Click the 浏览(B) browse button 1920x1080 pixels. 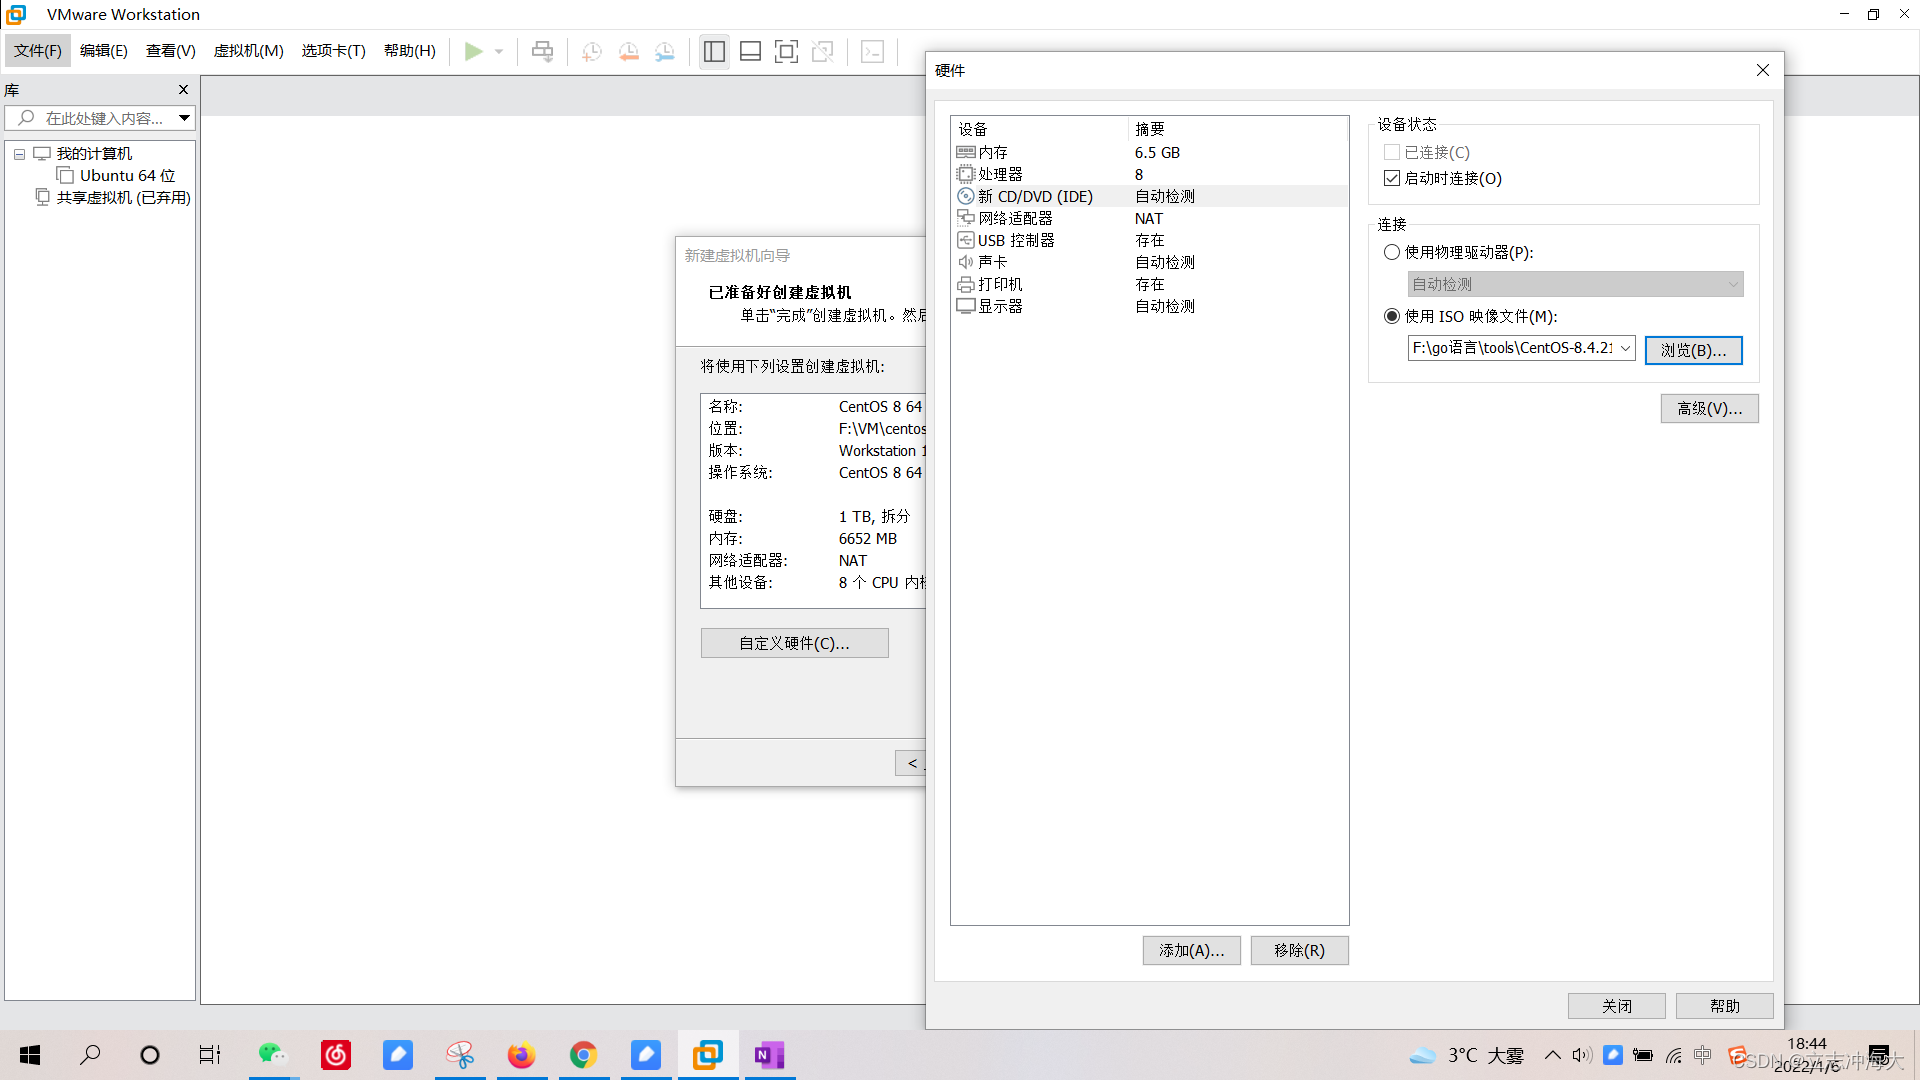1693,350
